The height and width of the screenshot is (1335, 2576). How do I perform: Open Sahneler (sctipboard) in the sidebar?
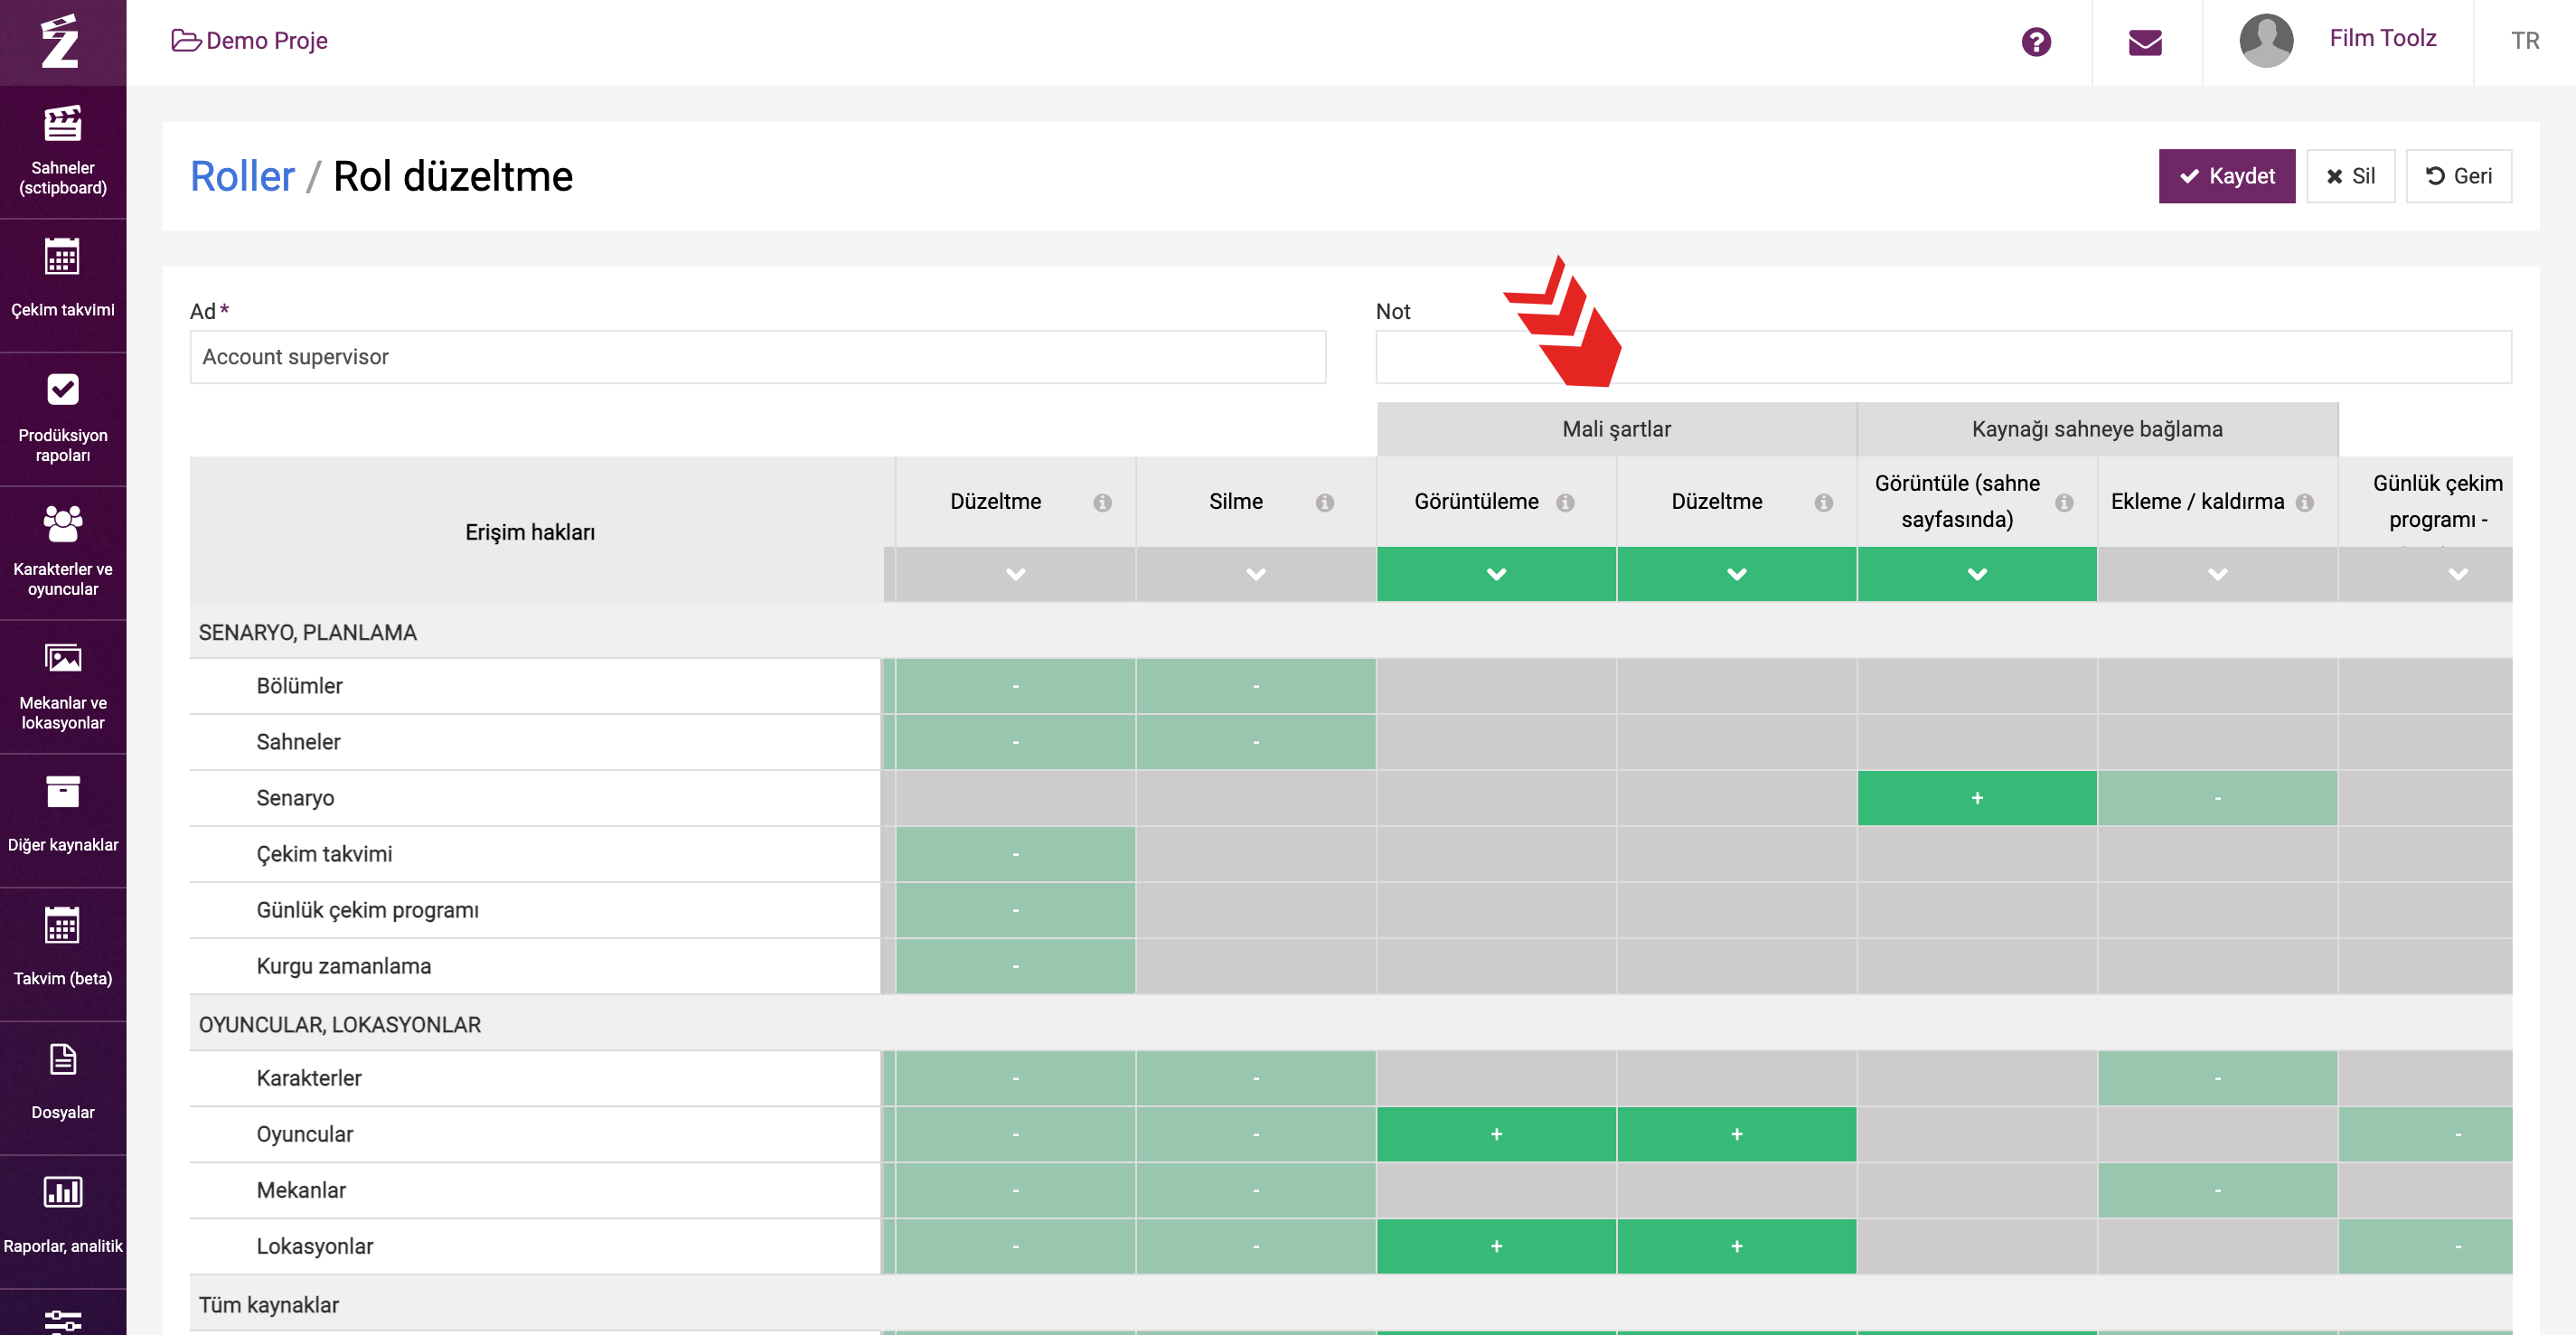[x=63, y=151]
